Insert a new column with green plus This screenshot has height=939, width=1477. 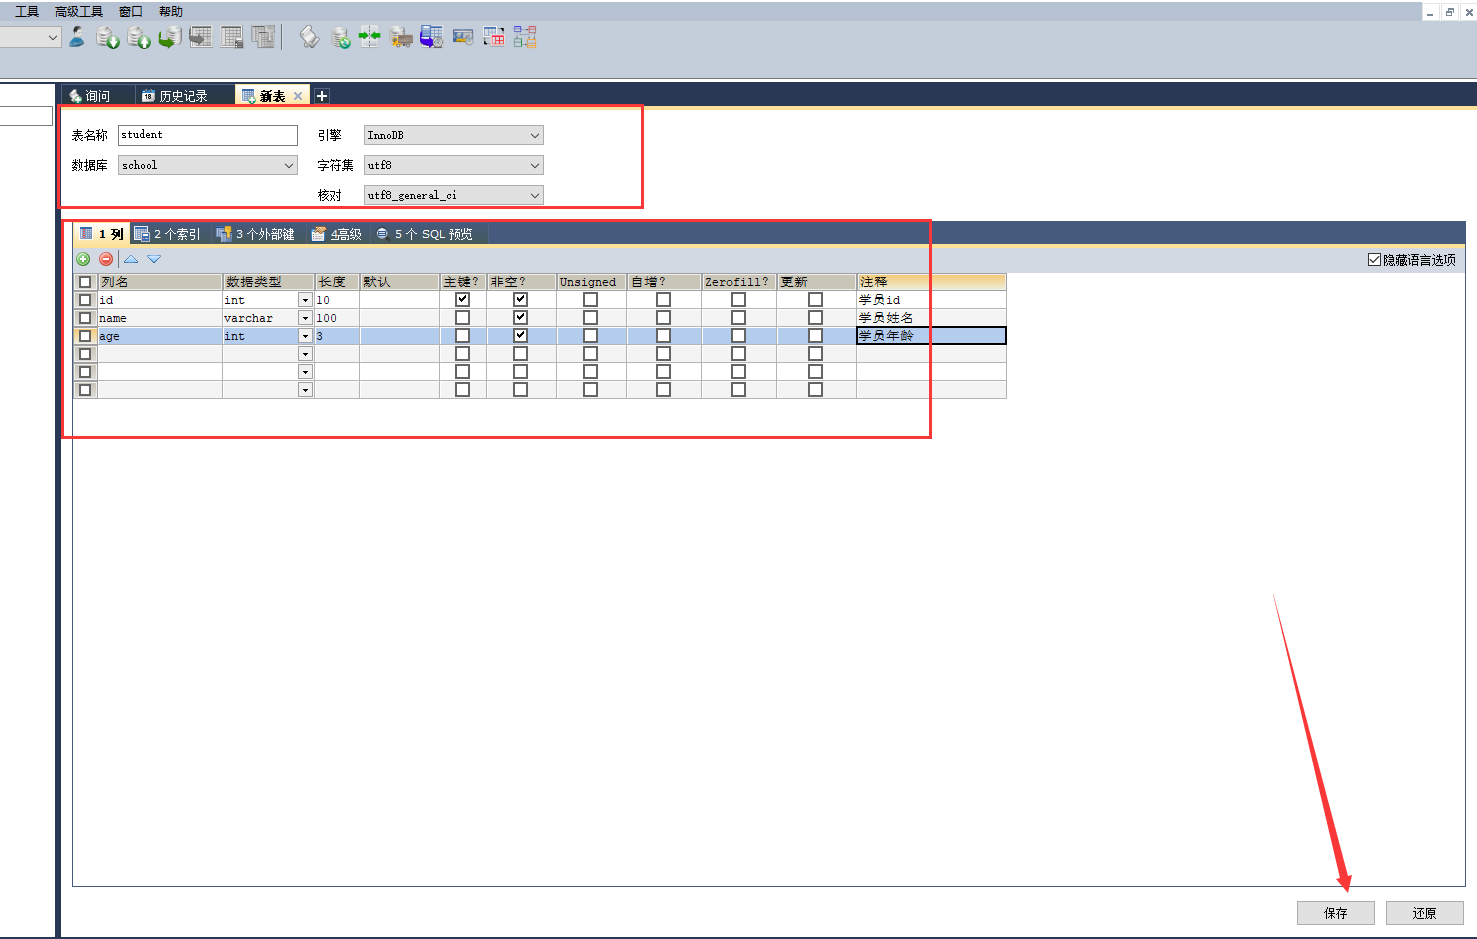tap(84, 259)
